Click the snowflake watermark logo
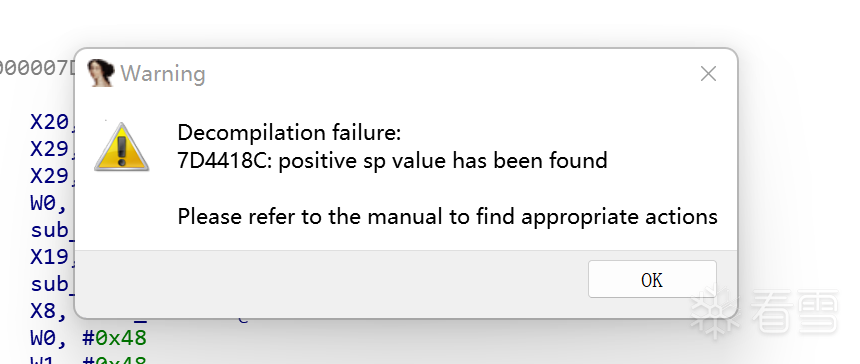Viewport: 860px width, 364px height. pyautogui.click(x=715, y=311)
